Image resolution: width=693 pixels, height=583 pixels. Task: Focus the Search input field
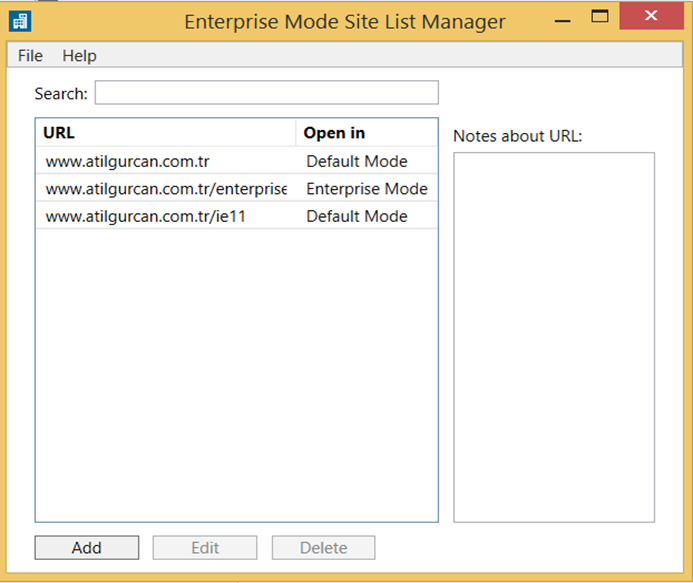tap(267, 92)
